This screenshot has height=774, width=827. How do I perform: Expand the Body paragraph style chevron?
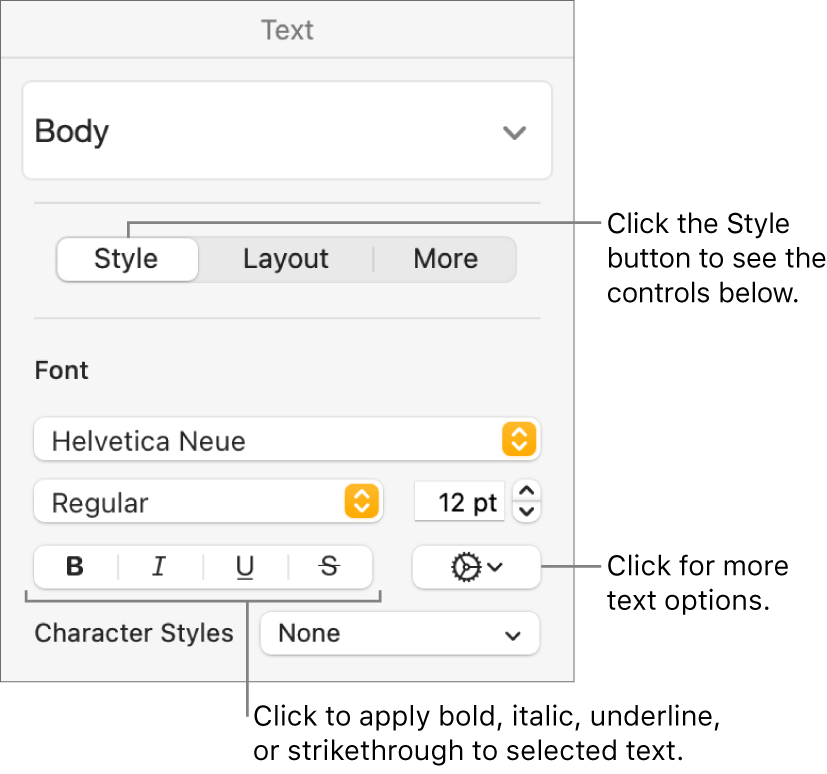(x=514, y=132)
